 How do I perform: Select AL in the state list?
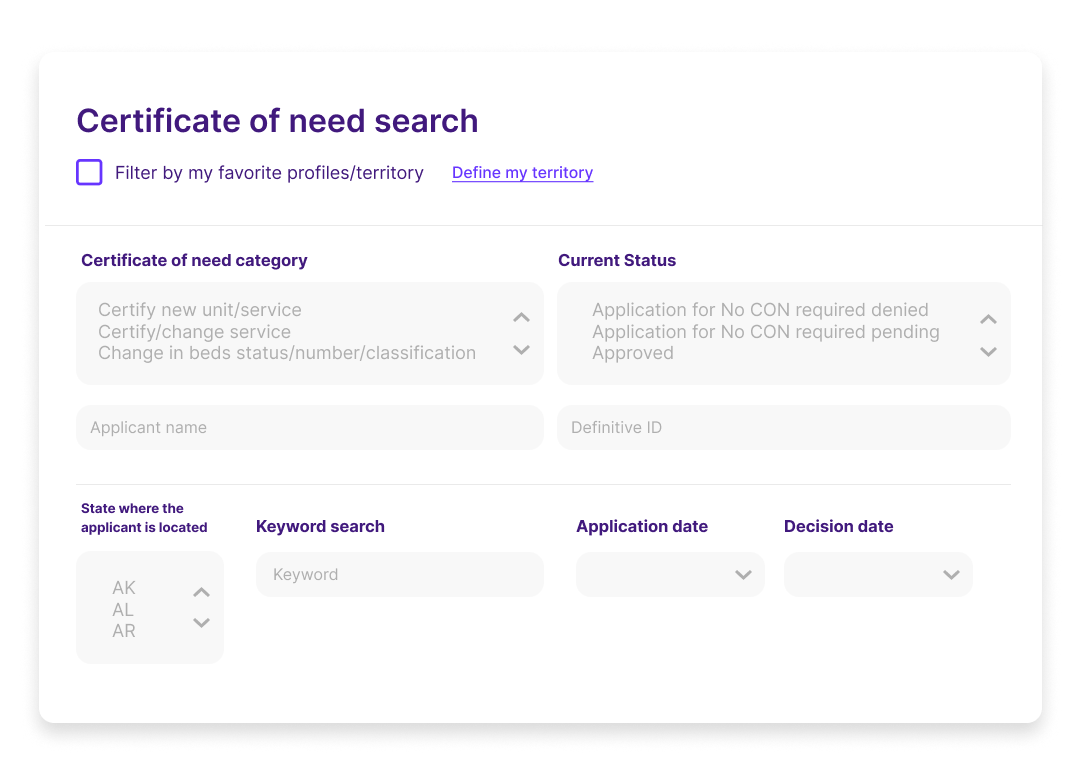click(124, 609)
